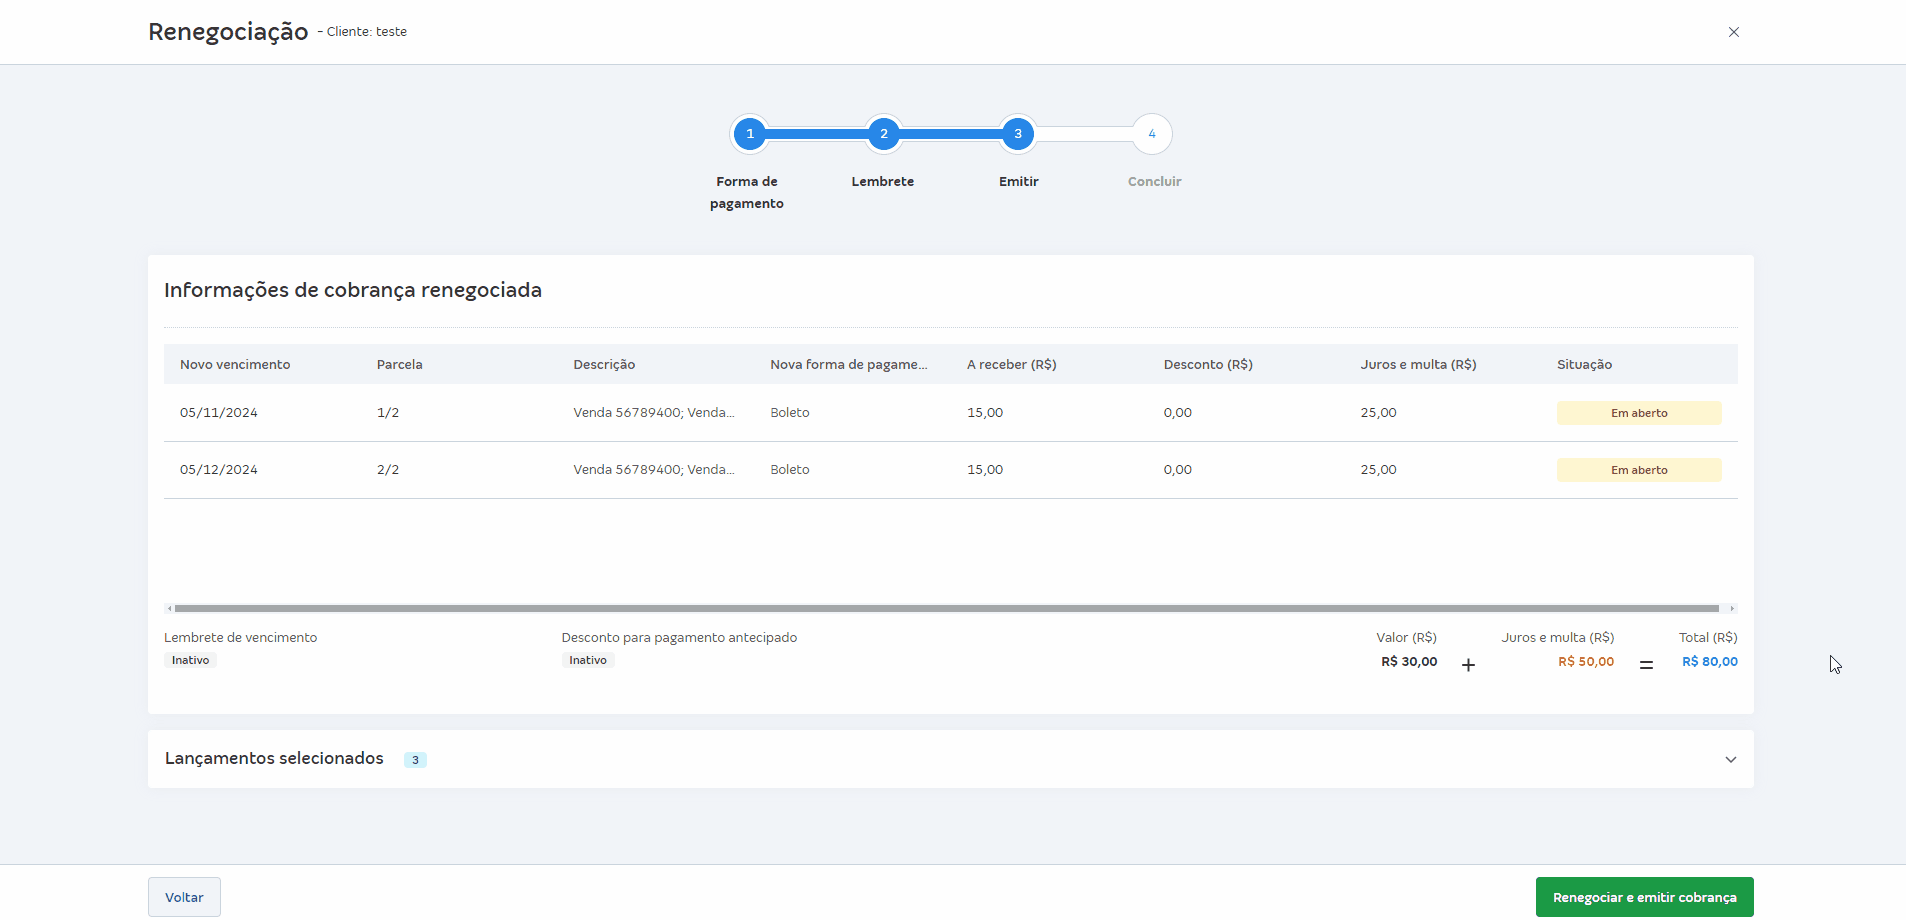Screen dimensions: 1906x920
Task: Click the Situação column header
Action: pyautogui.click(x=1584, y=365)
